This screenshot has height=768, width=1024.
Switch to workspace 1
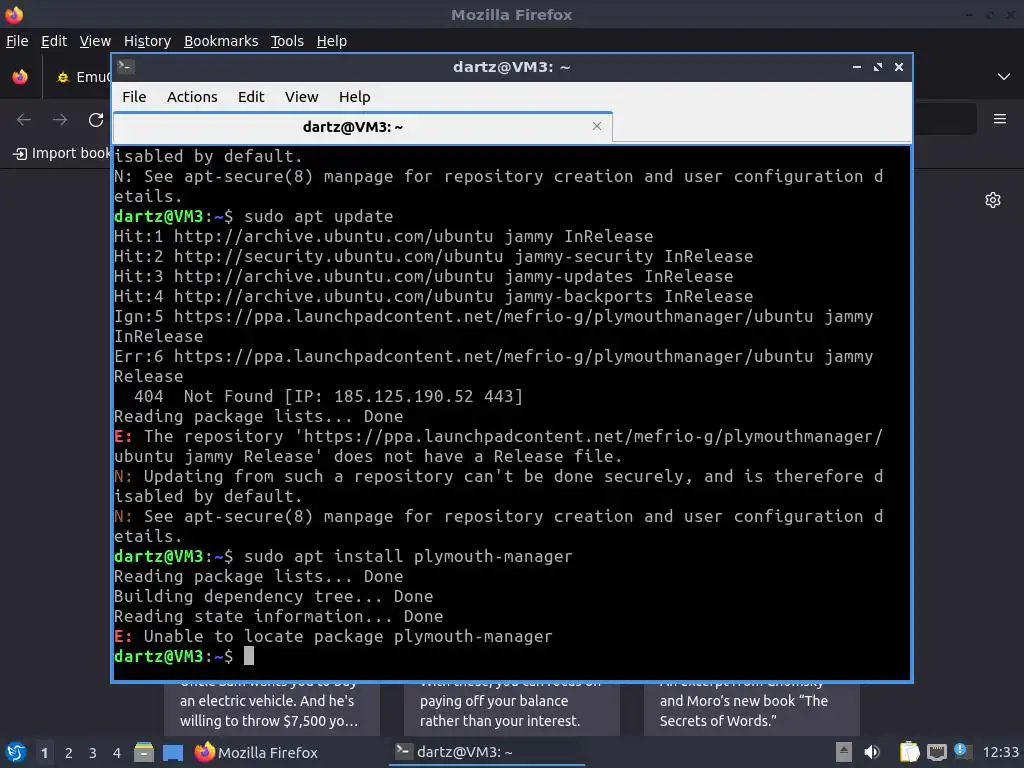coord(44,753)
